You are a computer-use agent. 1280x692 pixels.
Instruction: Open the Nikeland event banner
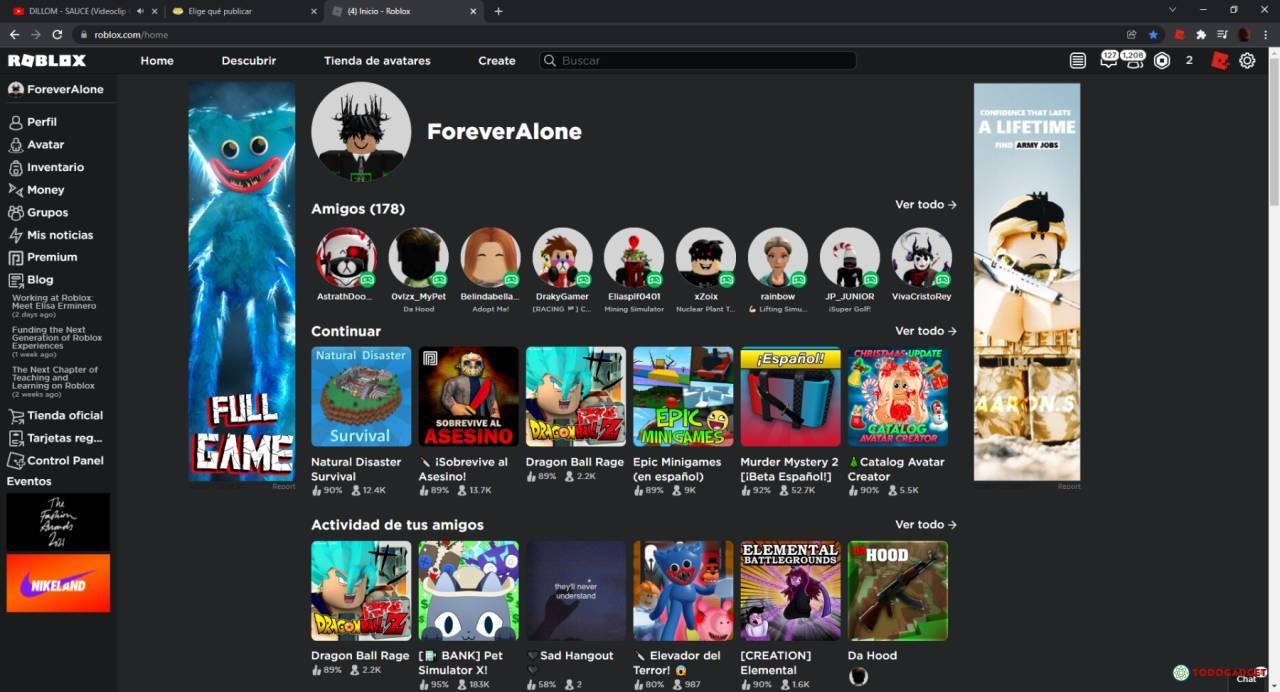pyautogui.click(x=58, y=584)
